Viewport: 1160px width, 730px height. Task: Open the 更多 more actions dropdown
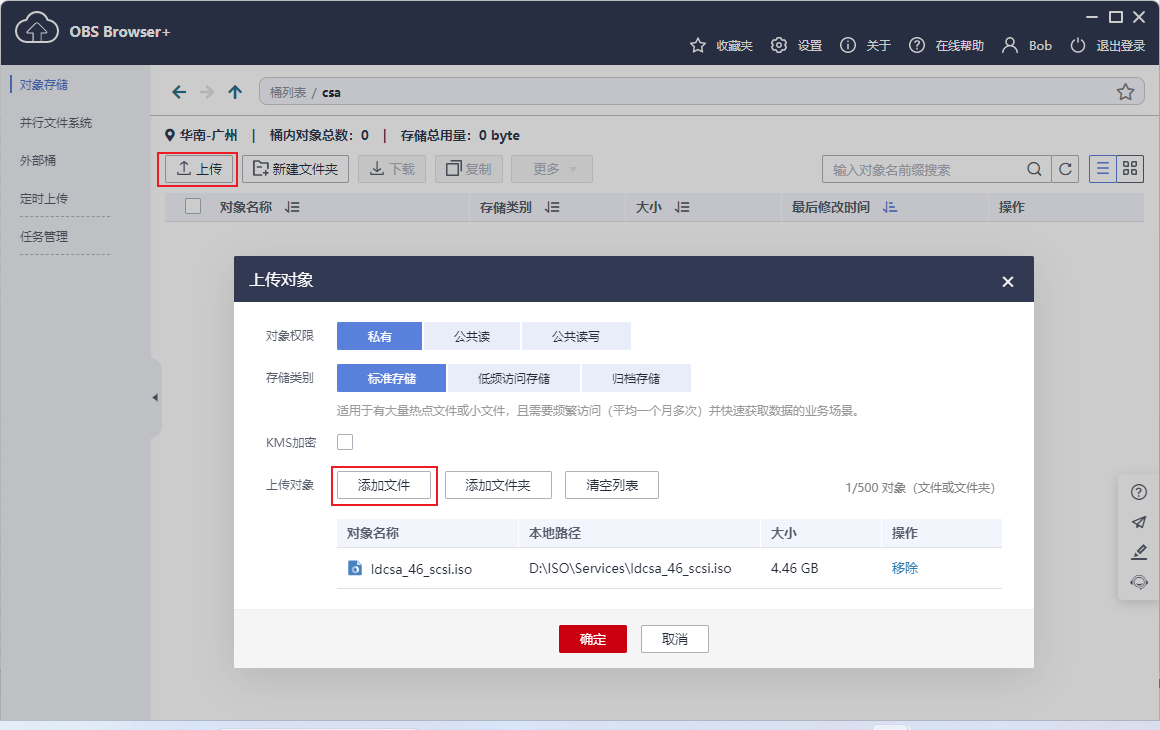click(551, 169)
